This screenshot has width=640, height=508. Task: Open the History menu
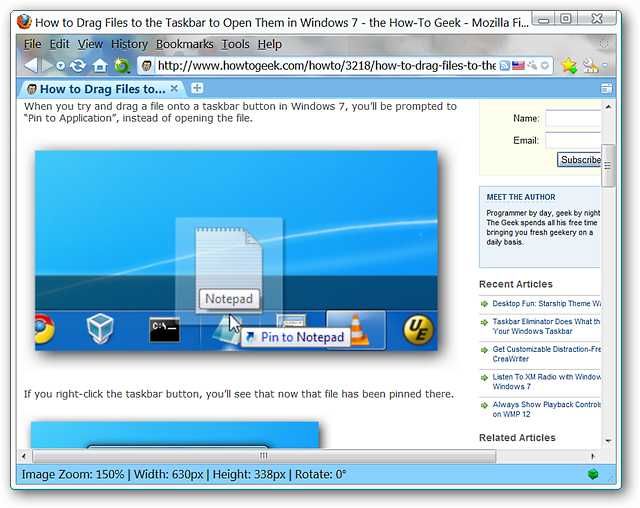point(129,44)
